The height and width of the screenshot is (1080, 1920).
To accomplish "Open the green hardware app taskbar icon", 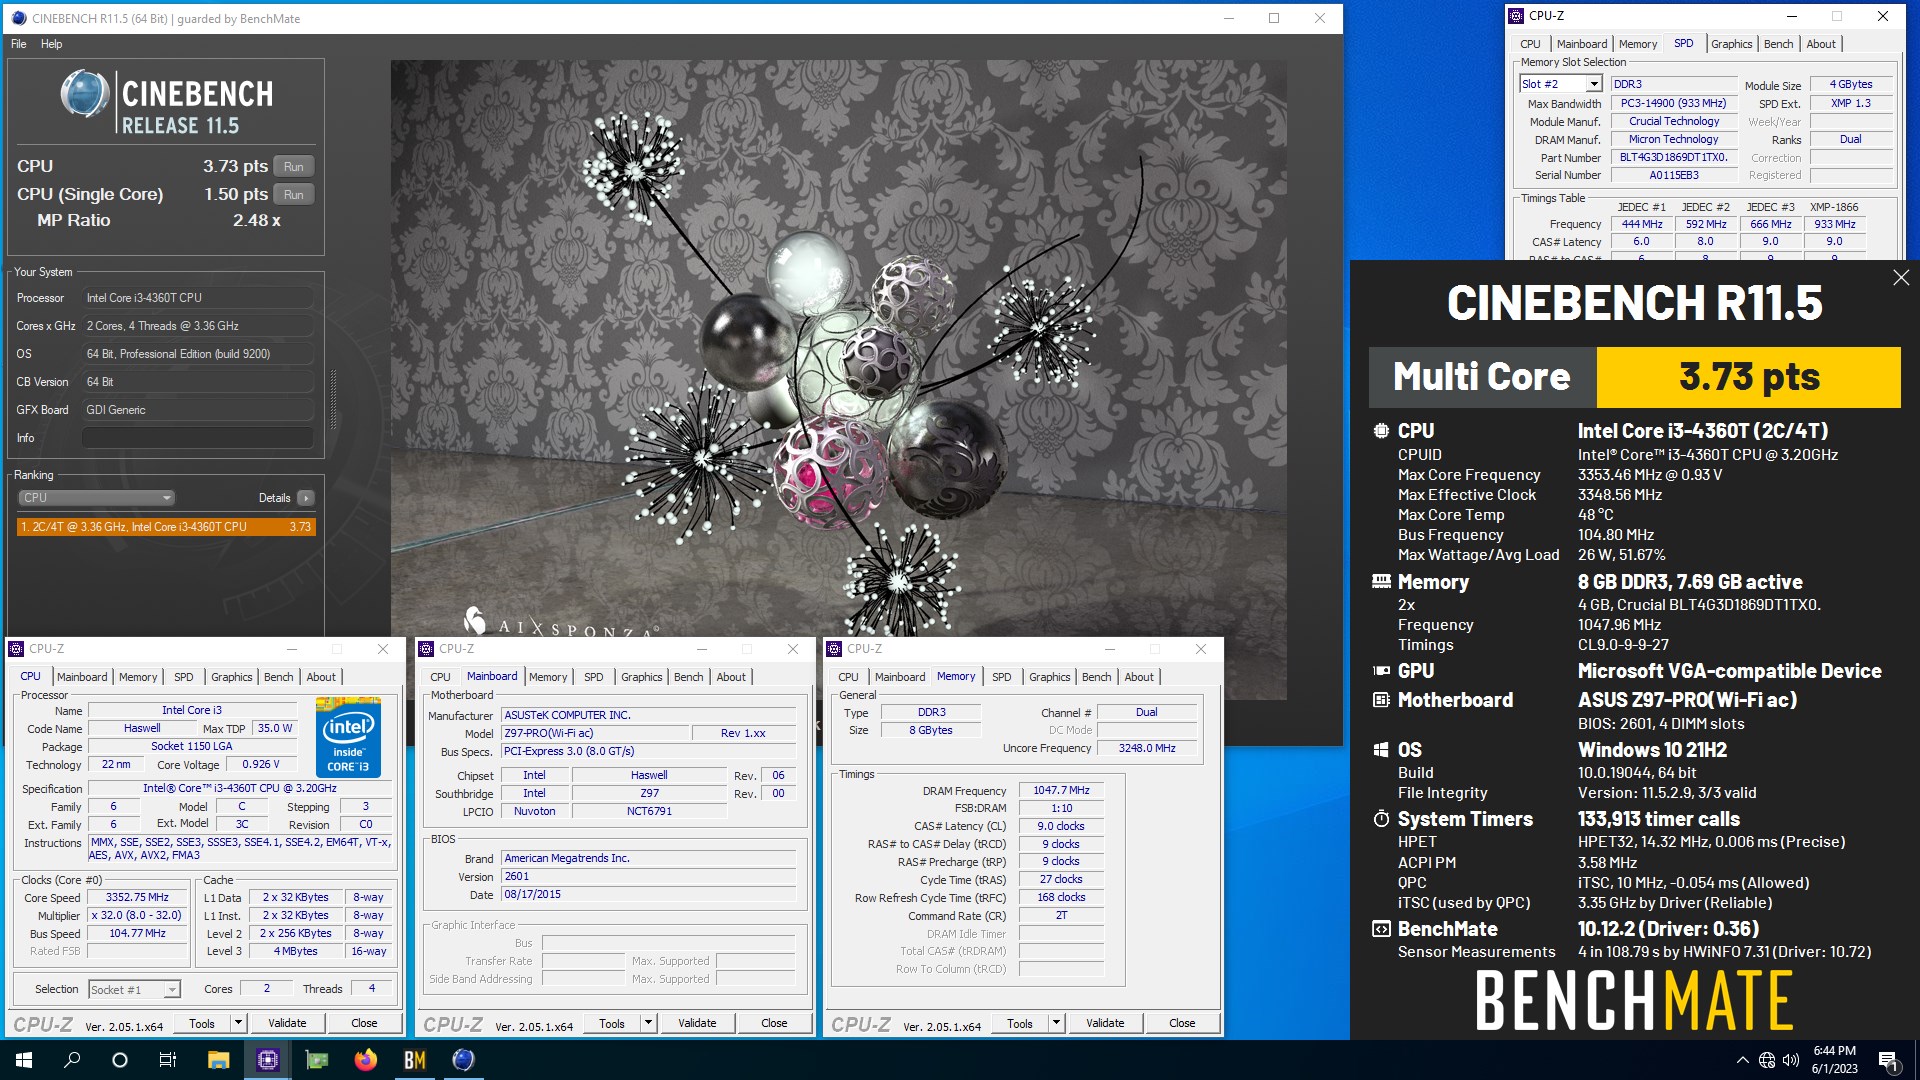I will point(316,1060).
